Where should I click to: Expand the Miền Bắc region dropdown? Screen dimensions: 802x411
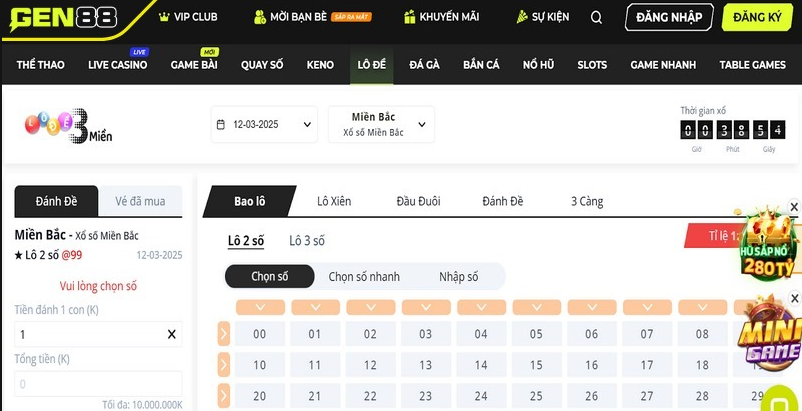point(381,124)
